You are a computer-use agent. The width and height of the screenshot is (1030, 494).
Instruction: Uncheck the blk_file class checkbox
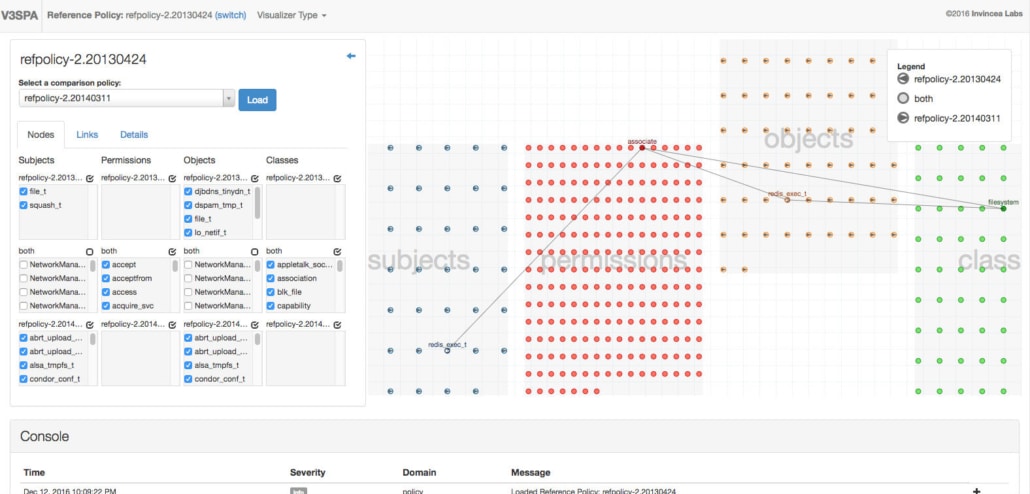click(271, 292)
